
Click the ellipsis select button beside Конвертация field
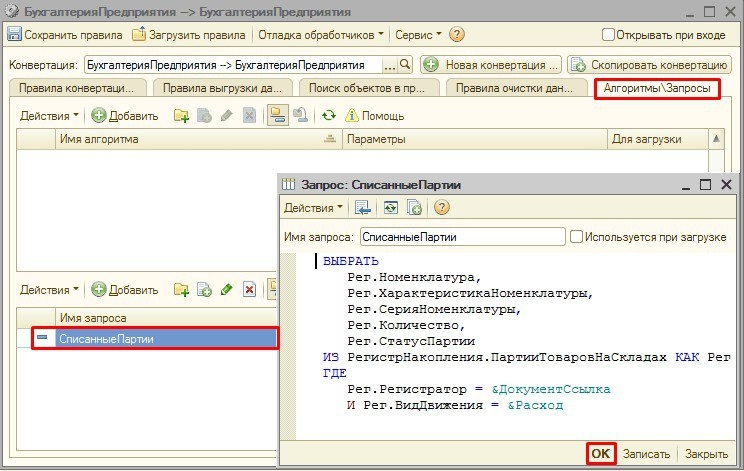(389, 65)
